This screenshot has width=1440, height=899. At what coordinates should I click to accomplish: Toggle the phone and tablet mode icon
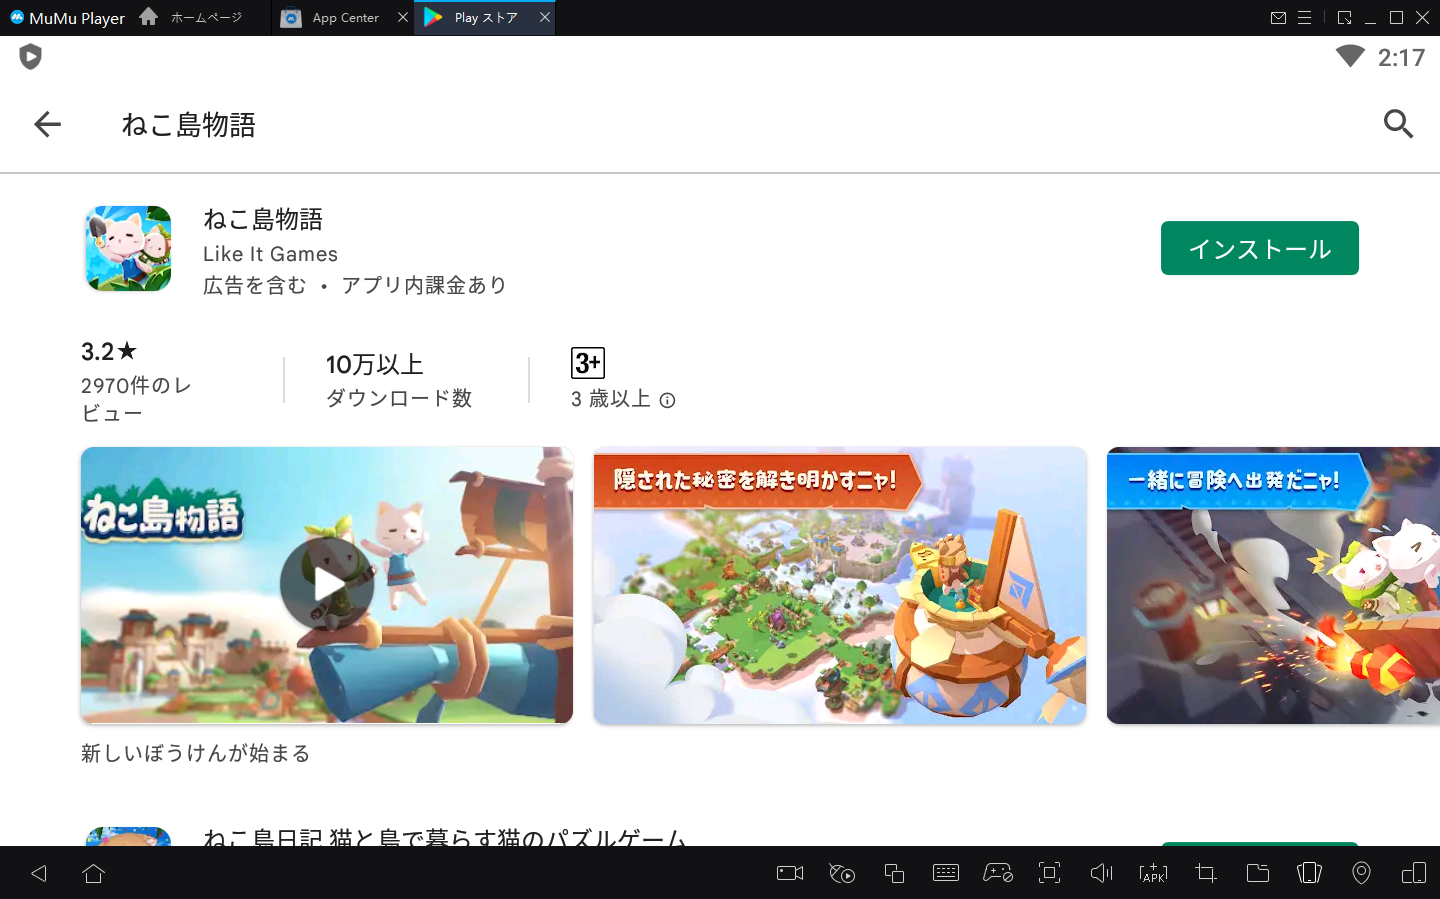[x=1414, y=874]
